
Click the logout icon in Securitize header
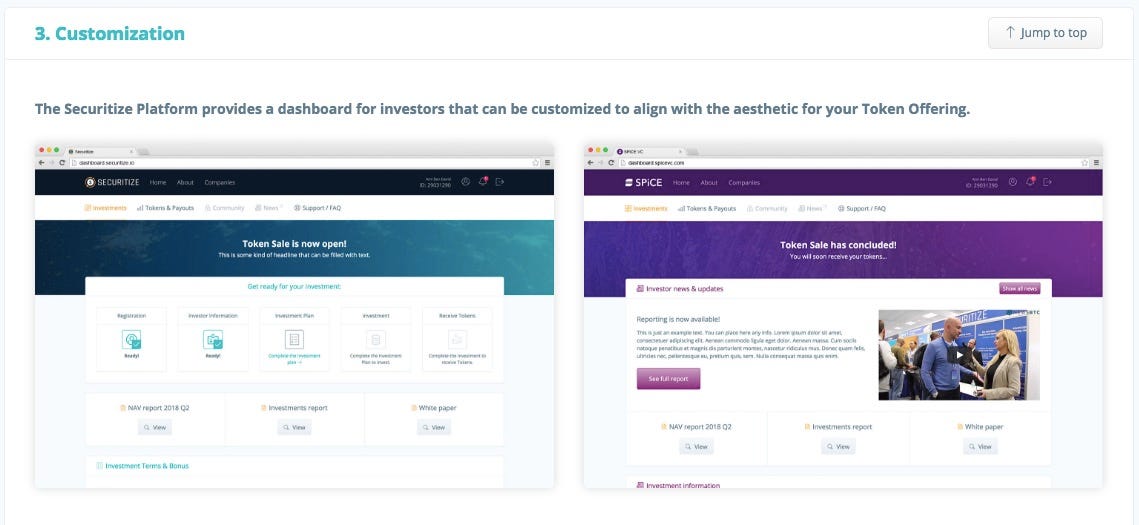coord(500,182)
